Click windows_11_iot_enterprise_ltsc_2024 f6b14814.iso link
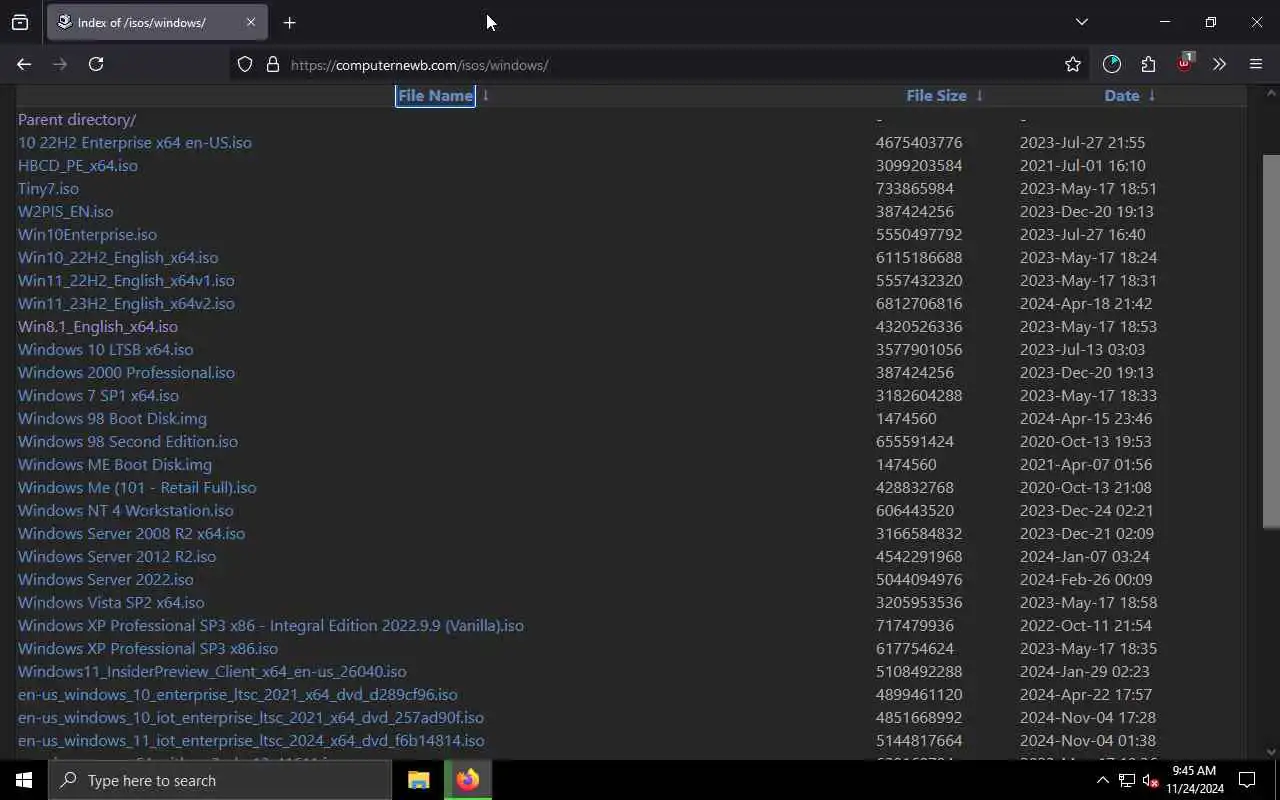Image resolution: width=1280 pixels, height=800 pixels. (x=251, y=741)
